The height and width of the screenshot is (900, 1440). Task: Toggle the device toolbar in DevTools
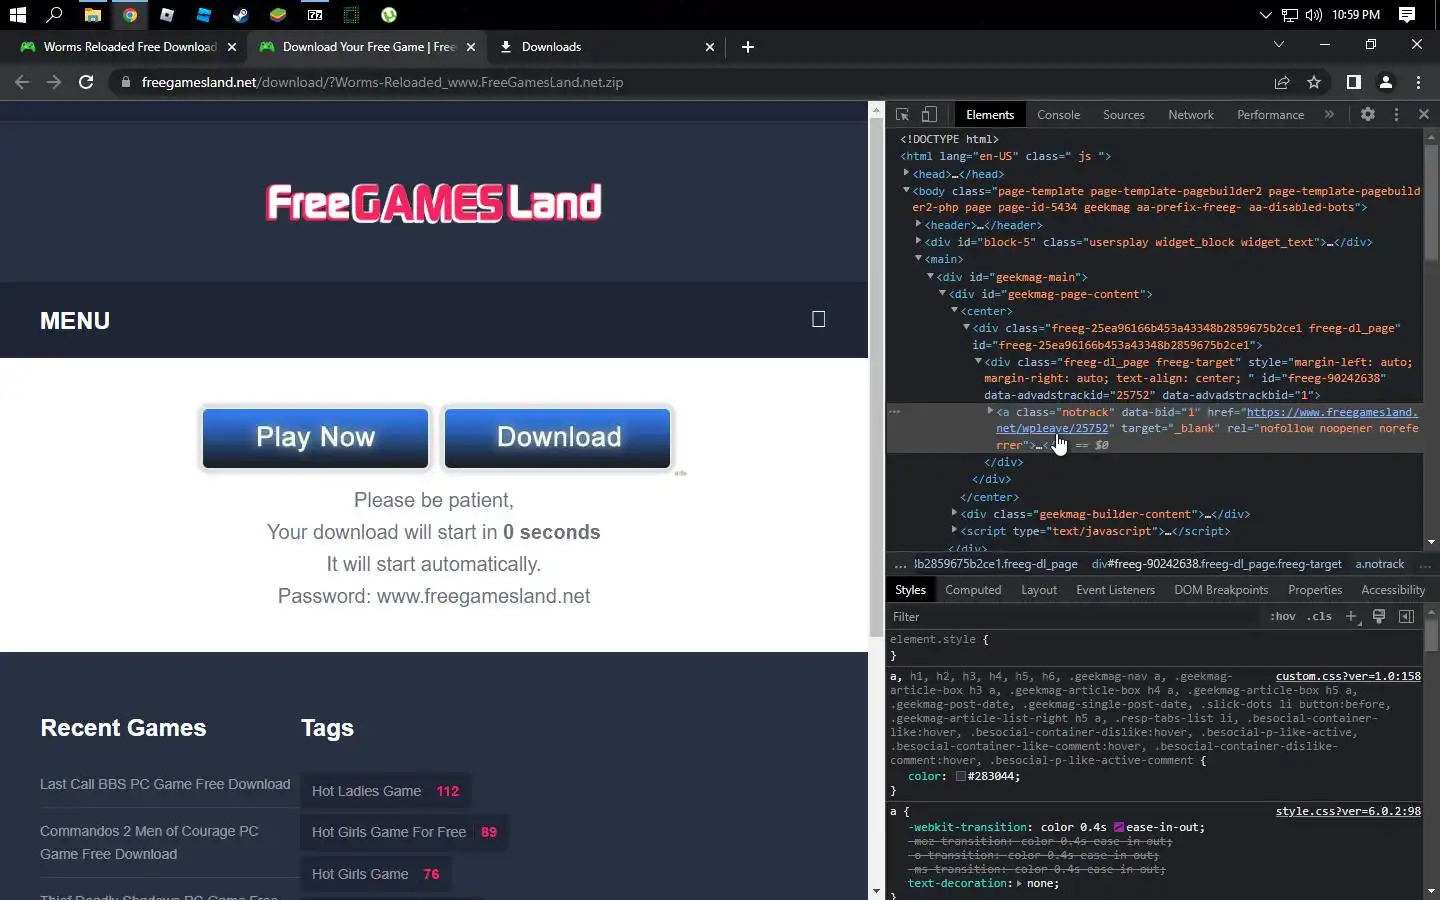[929, 114]
